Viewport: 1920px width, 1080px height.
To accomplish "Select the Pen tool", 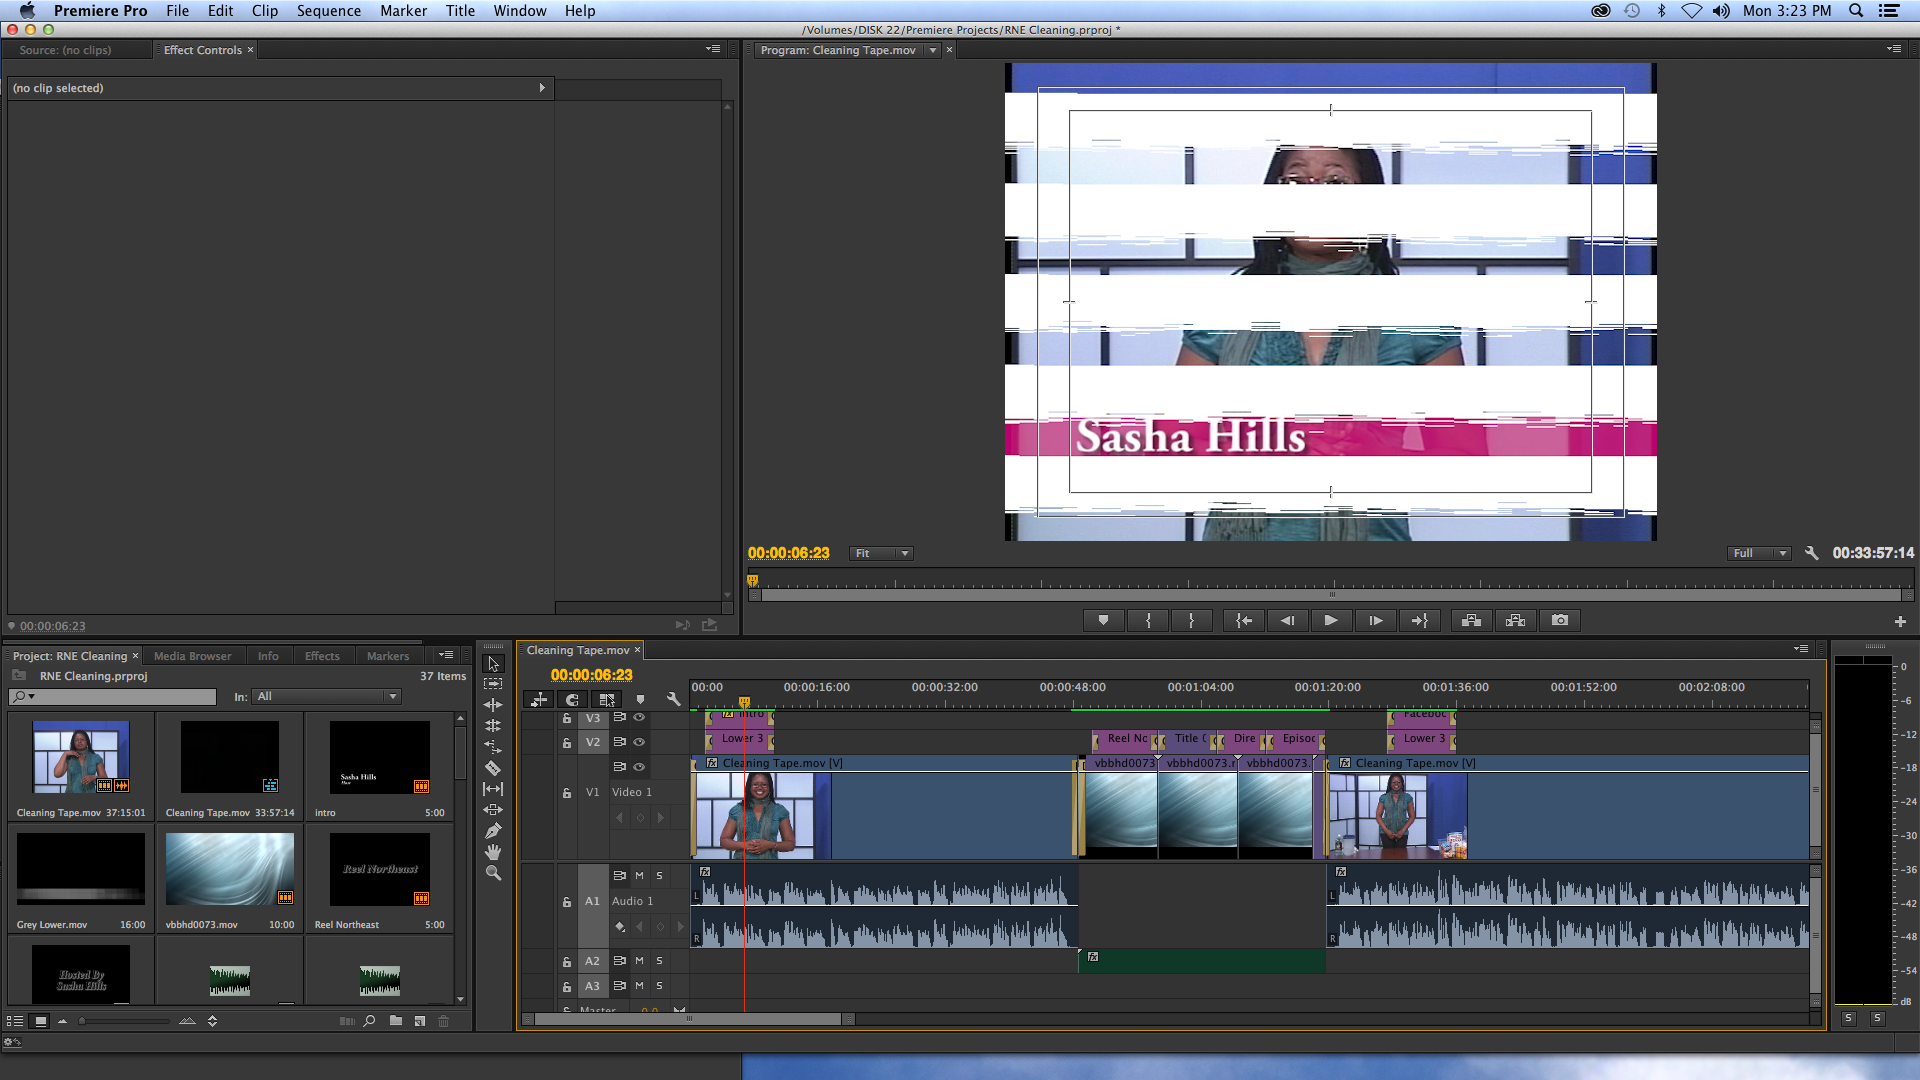I will coord(493,831).
